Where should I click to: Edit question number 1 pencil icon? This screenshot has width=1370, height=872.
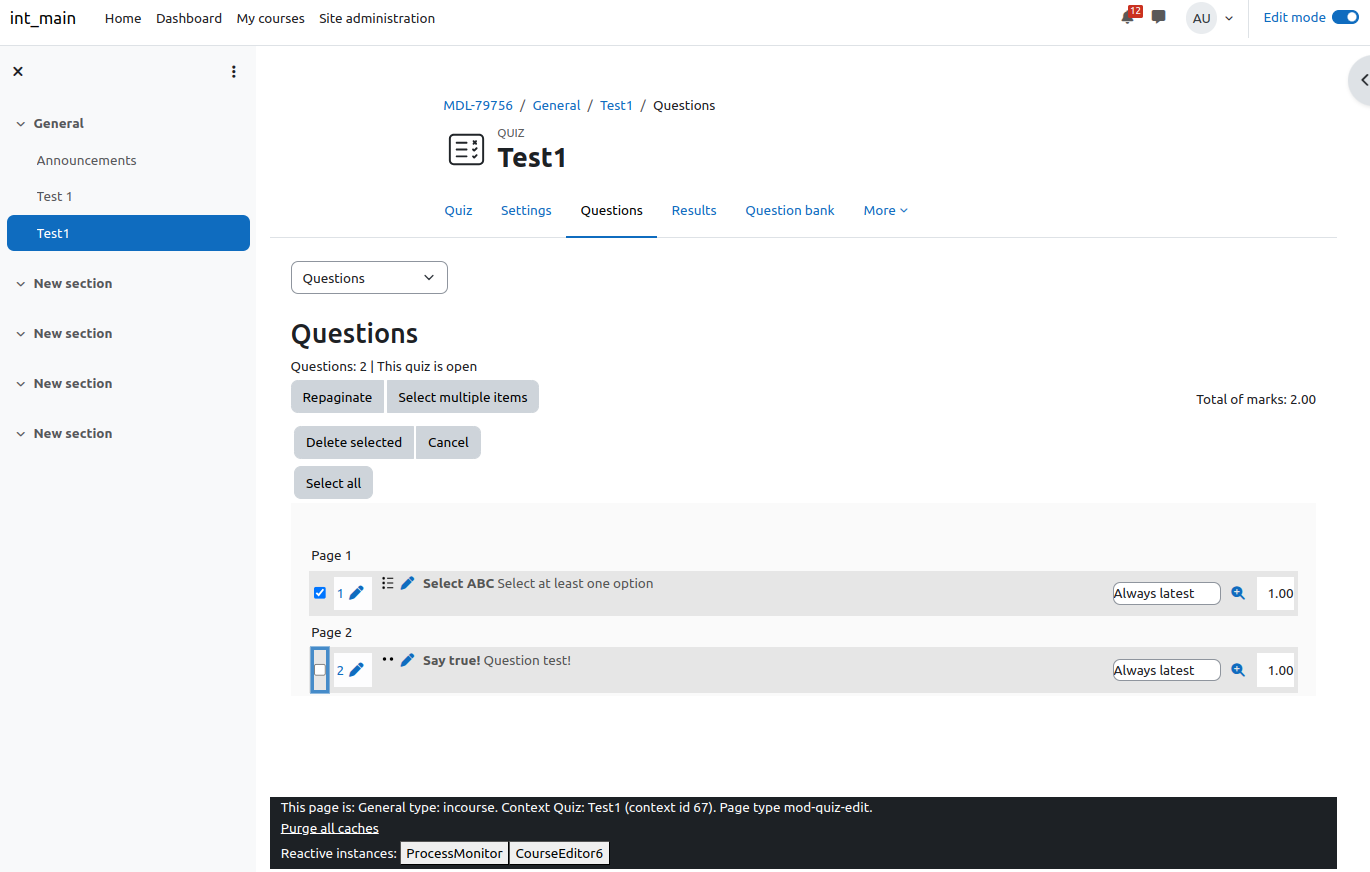[x=356, y=593]
